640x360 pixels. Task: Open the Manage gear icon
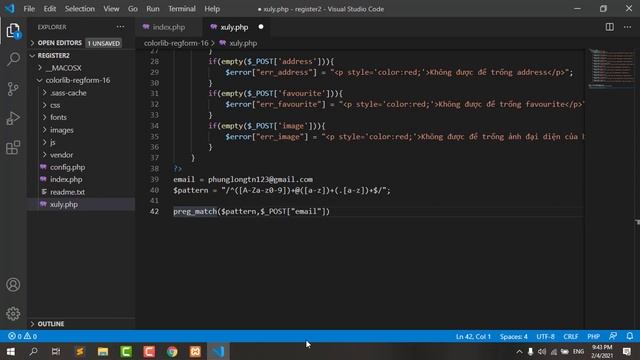point(13,313)
